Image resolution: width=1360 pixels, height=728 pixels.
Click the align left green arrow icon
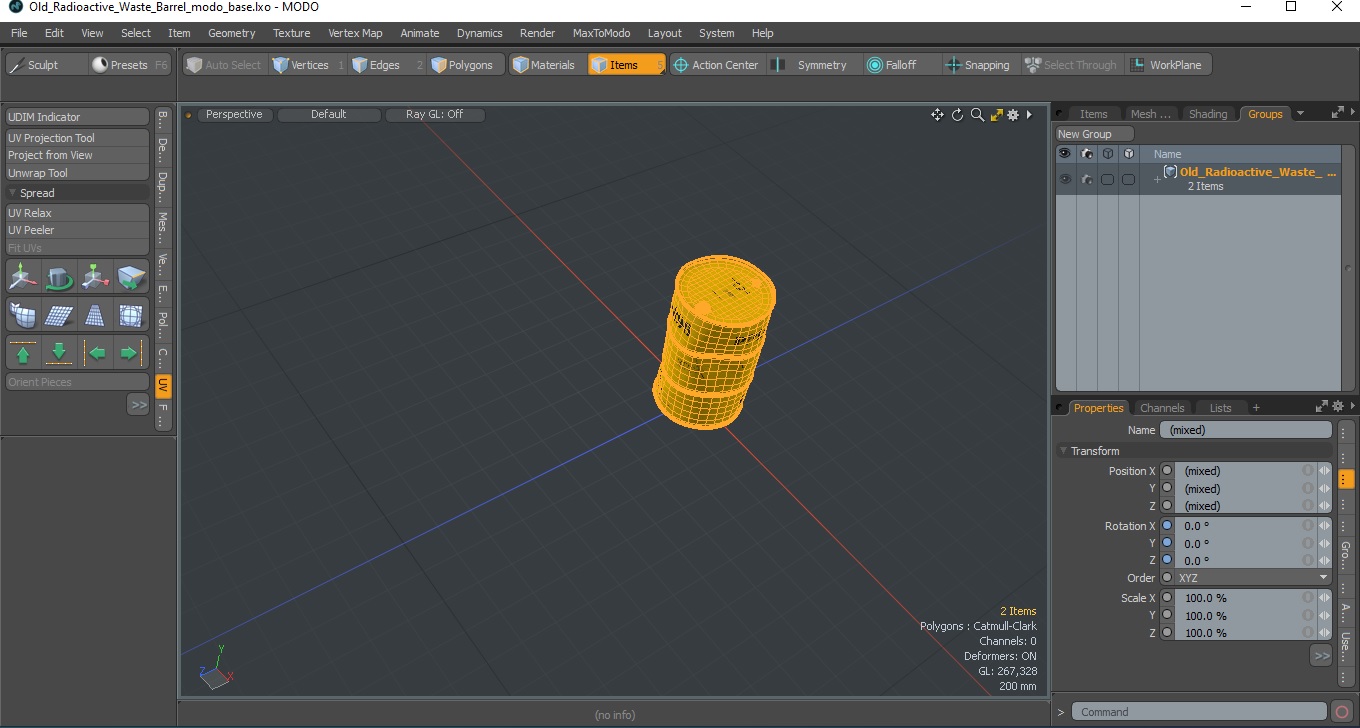[x=95, y=353]
